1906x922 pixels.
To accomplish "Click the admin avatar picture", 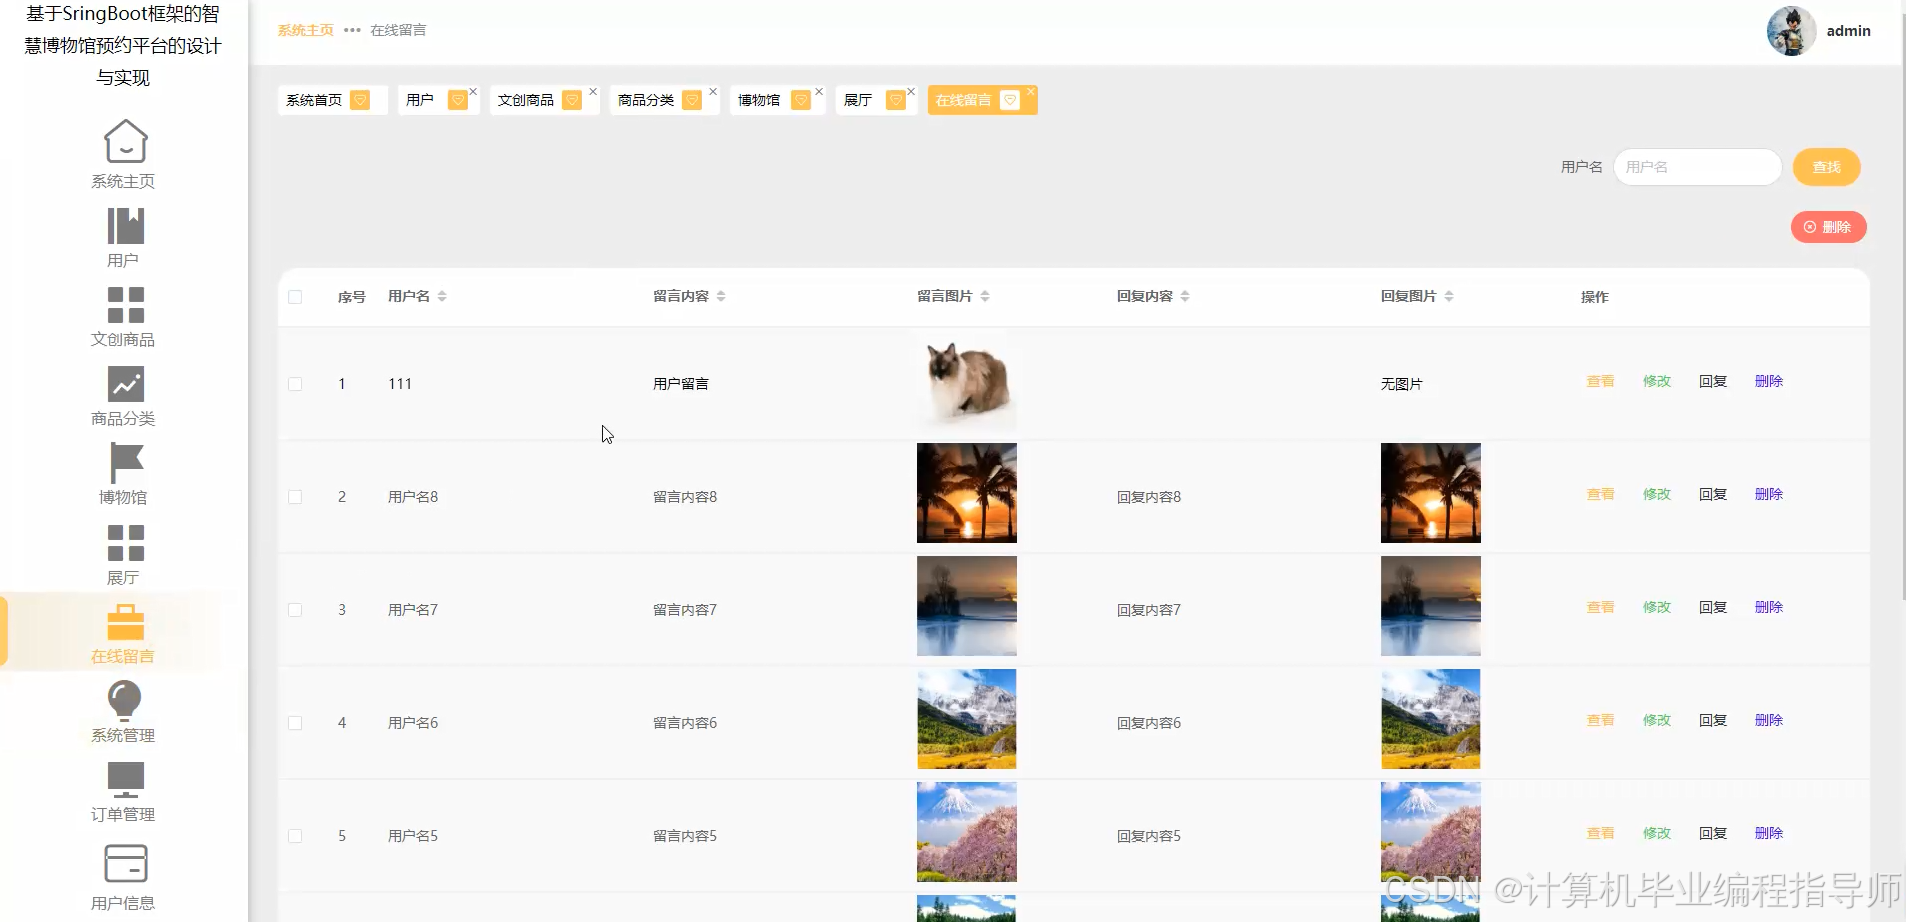I will (x=1791, y=31).
